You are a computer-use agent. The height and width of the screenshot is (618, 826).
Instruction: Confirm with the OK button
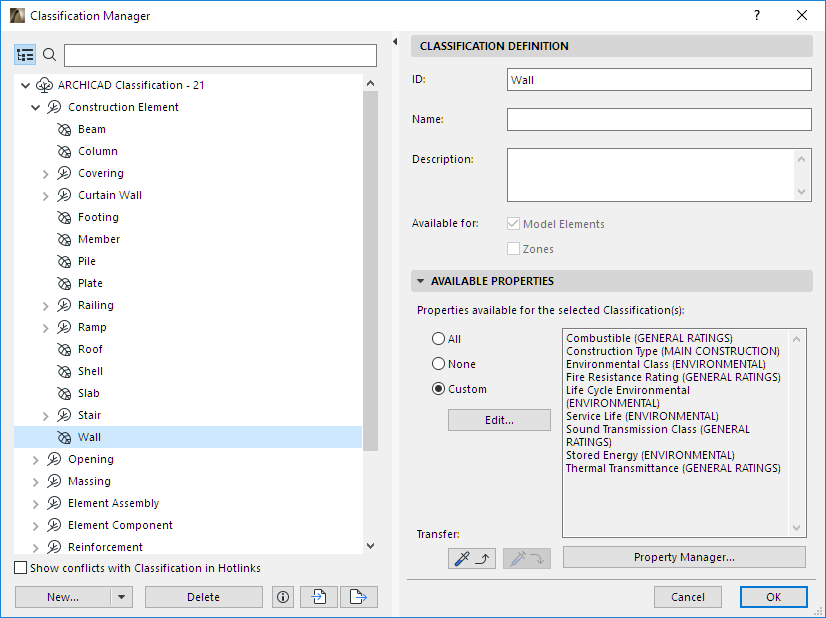[773, 597]
